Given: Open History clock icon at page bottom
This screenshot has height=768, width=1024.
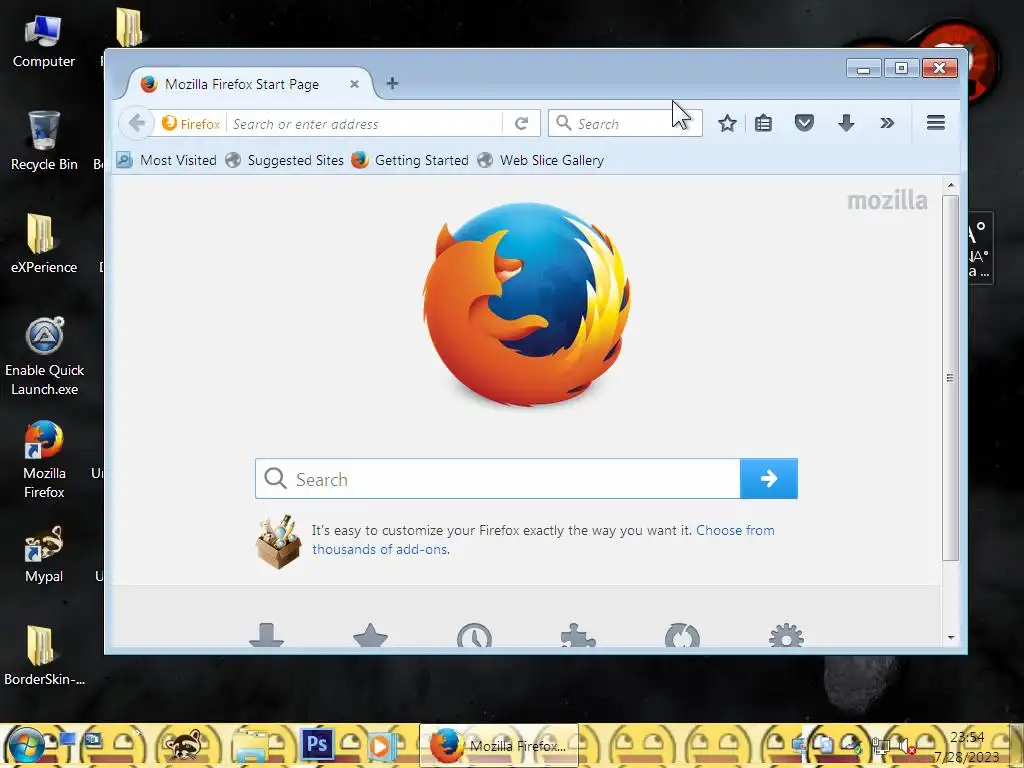Looking at the screenshot, I should pyautogui.click(x=474, y=635).
